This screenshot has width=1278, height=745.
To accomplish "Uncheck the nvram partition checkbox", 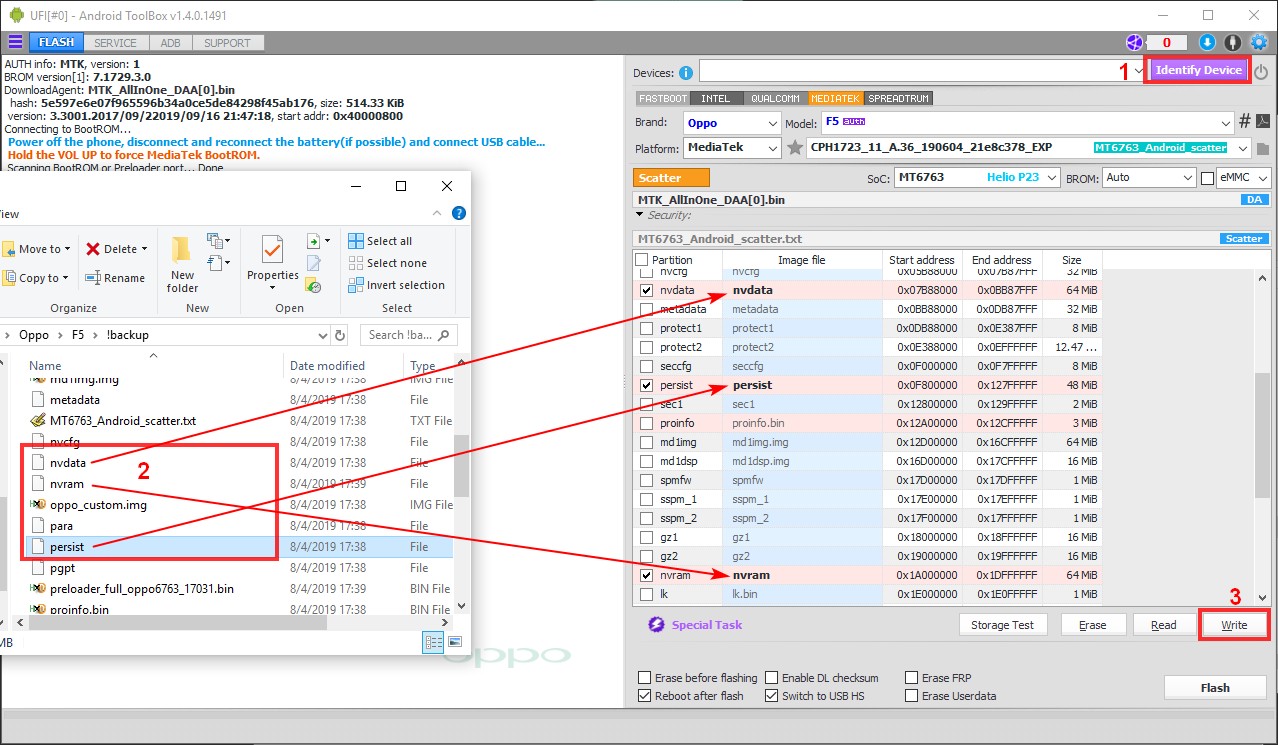I will point(646,575).
